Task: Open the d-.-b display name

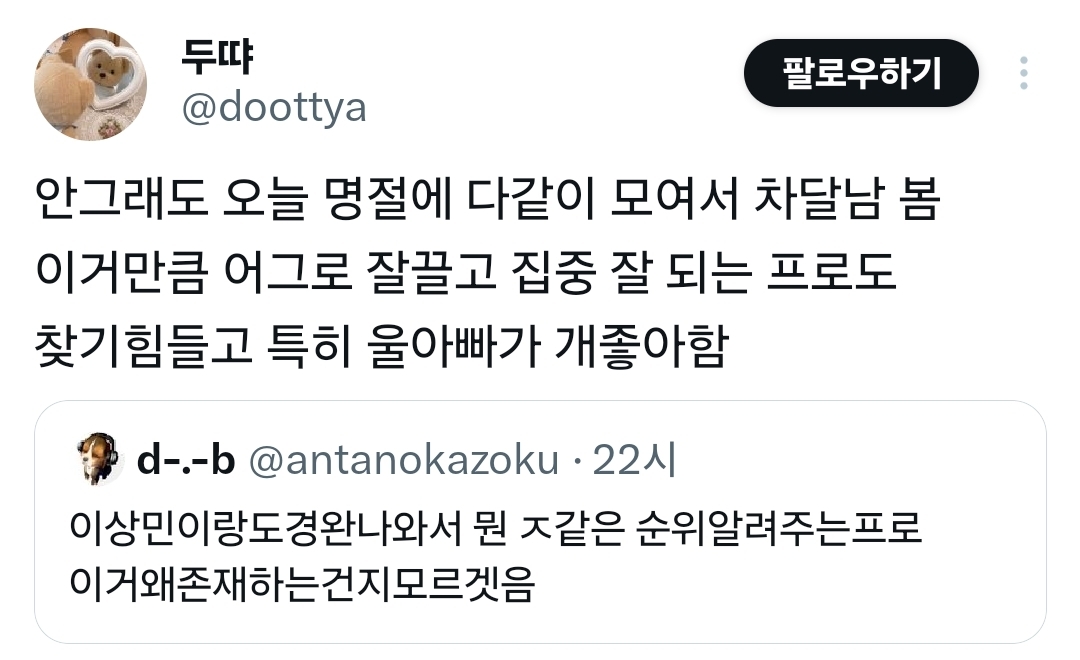Action: point(186,460)
